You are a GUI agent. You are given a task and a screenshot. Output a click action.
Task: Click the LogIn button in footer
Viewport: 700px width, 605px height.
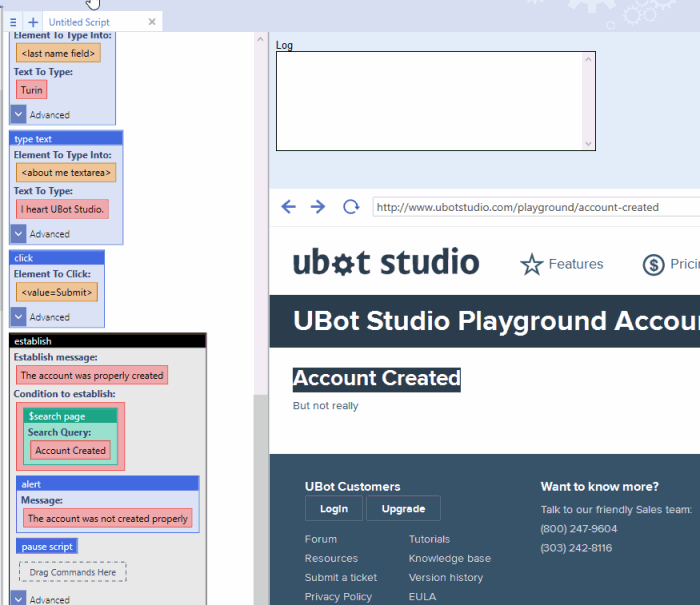[x=334, y=509]
